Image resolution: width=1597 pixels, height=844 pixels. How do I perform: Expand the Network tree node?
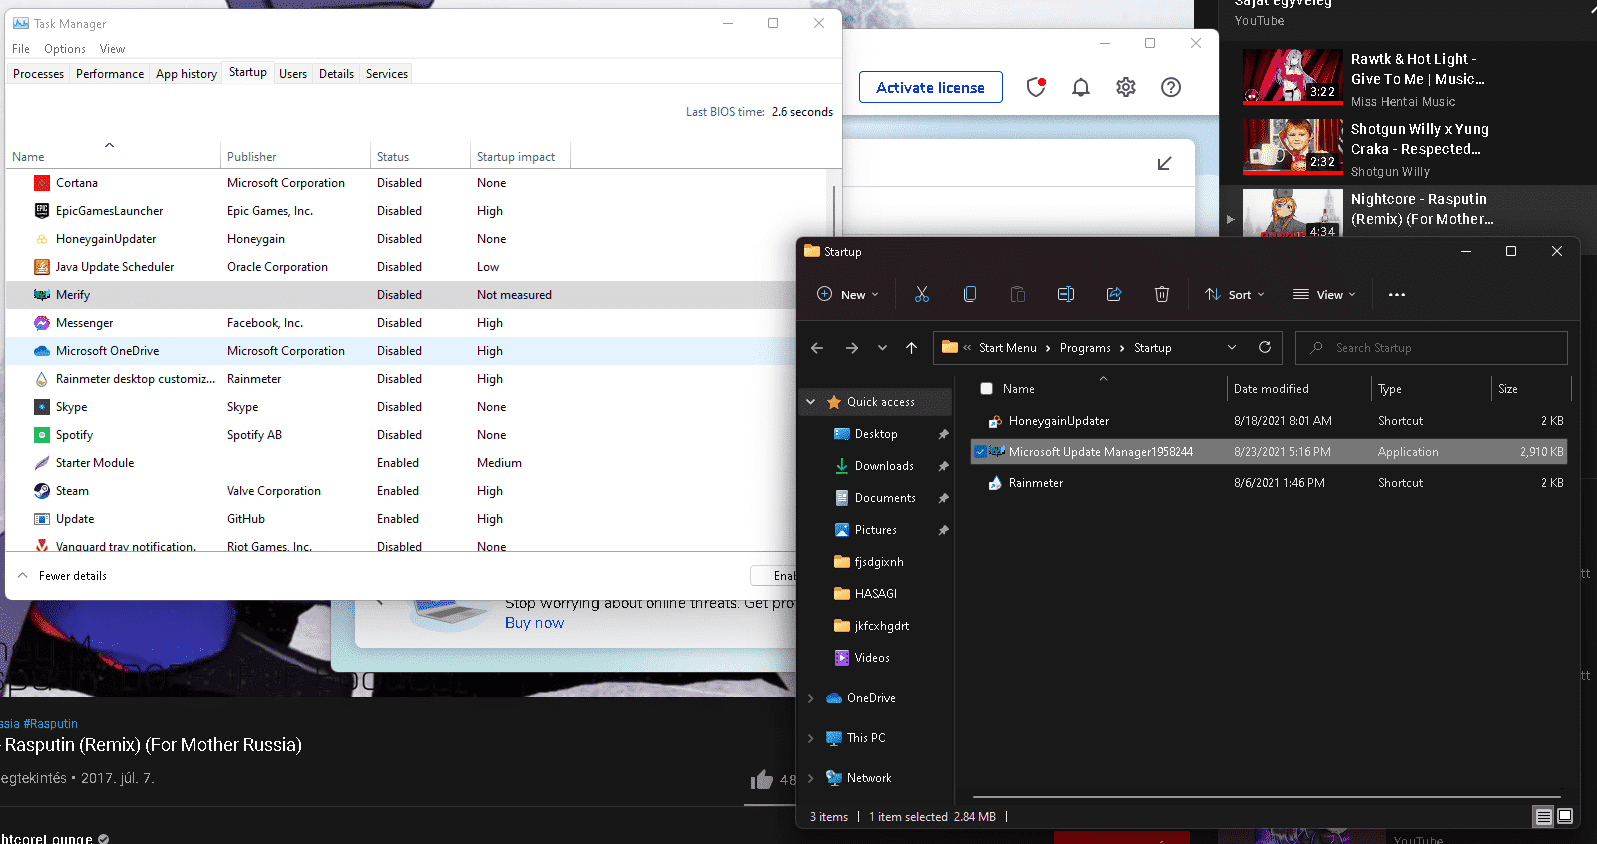pyautogui.click(x=811, y=778)
